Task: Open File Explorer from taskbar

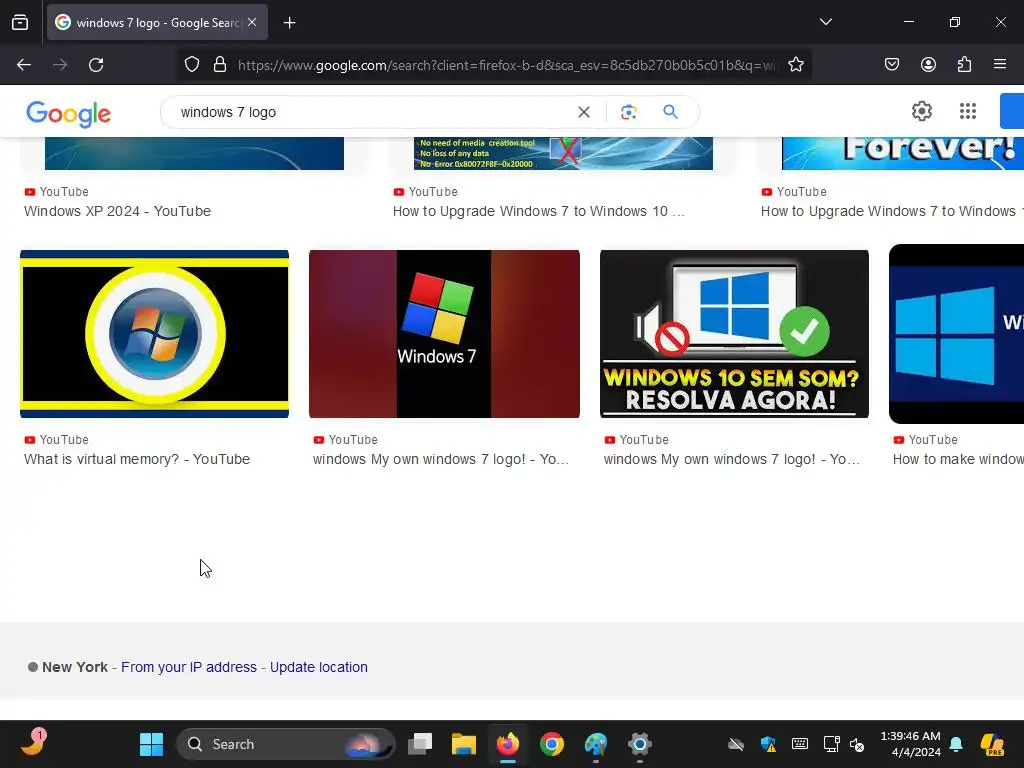Action: pyautogui.click(x=464, y=744)
